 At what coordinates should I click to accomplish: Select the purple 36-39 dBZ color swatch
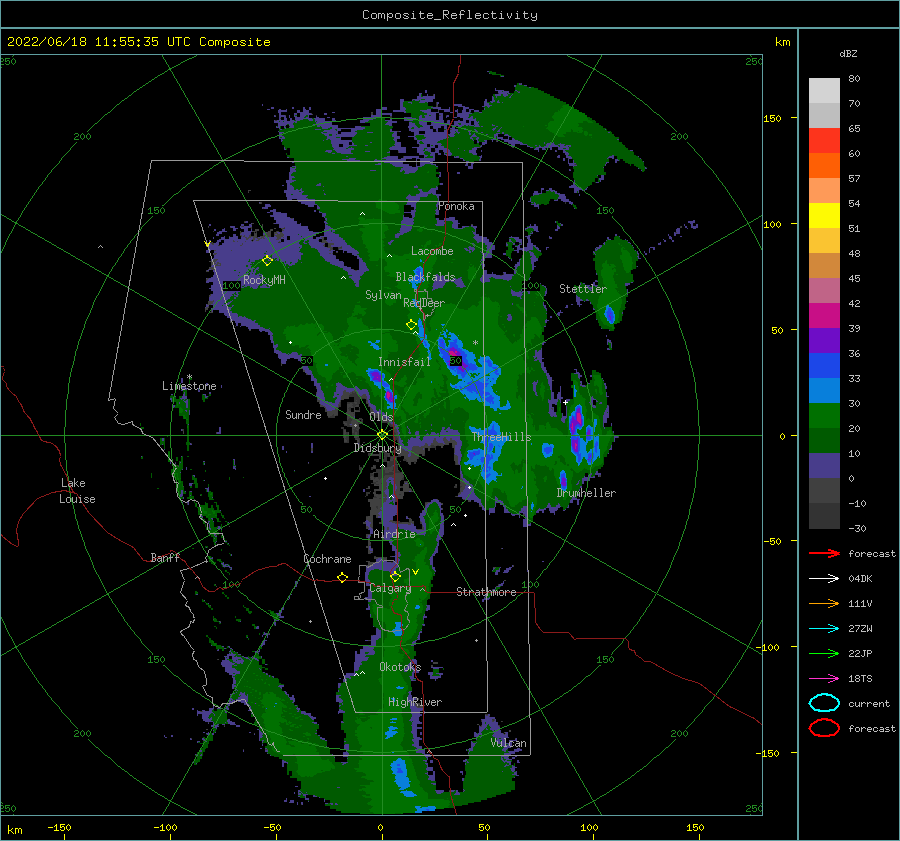pos(824,341)
